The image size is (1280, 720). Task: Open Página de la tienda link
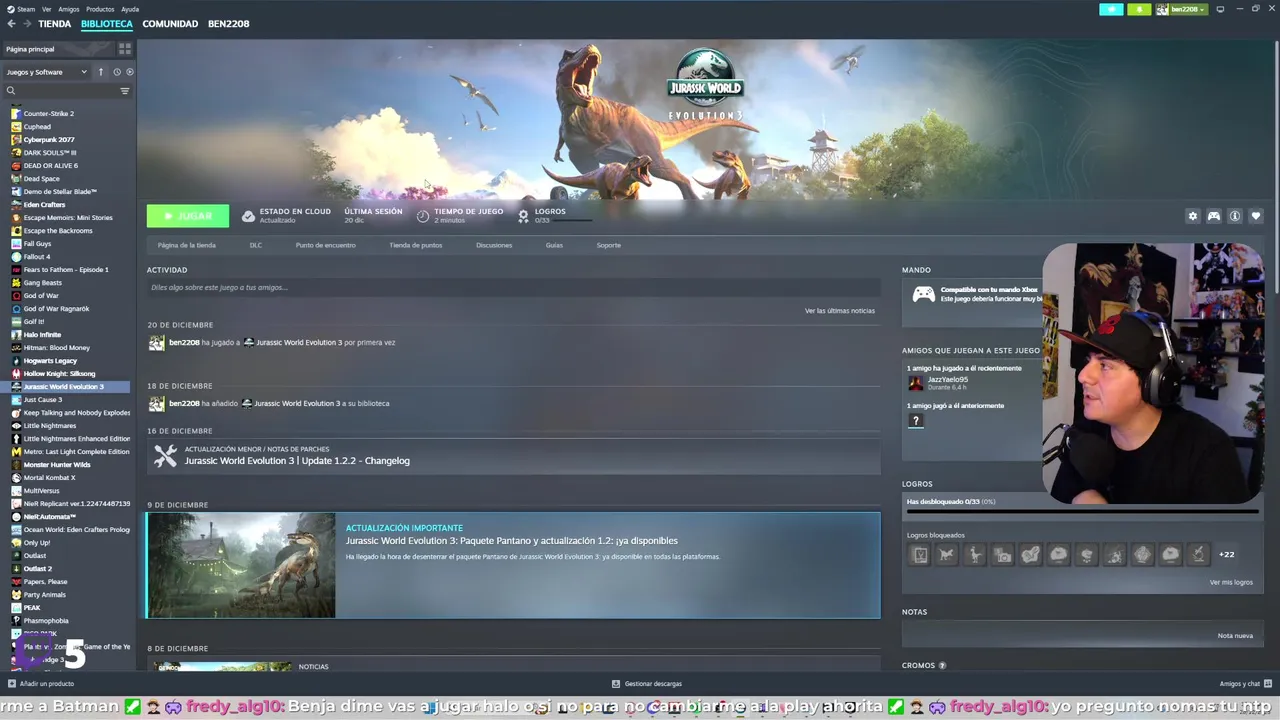point(186,245)
